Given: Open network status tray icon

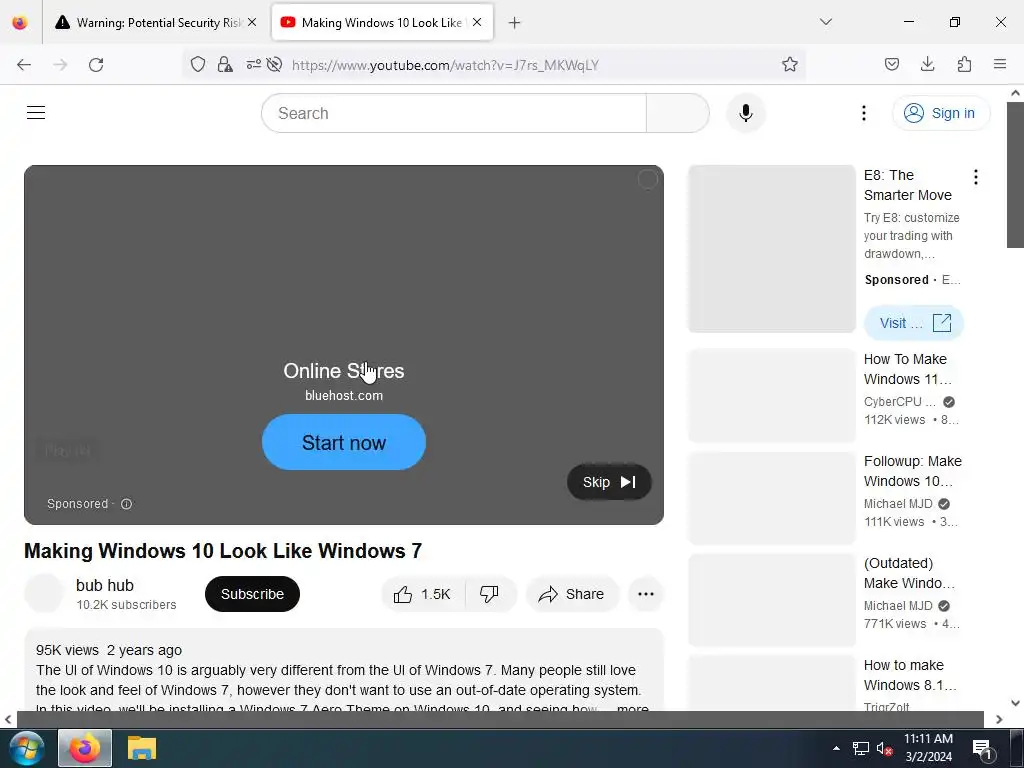Looking at the screenshot, I should tap(861, 748).
